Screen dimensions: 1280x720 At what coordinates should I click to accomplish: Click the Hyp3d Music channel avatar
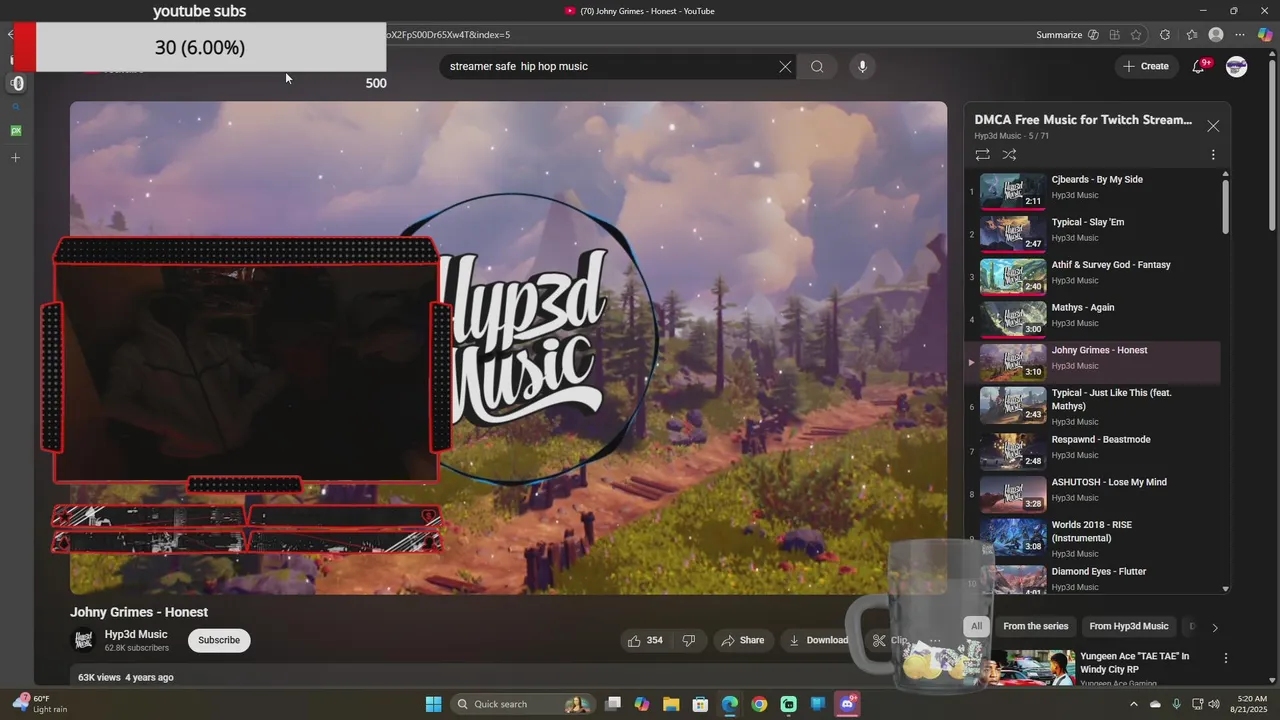coord(84,640)
